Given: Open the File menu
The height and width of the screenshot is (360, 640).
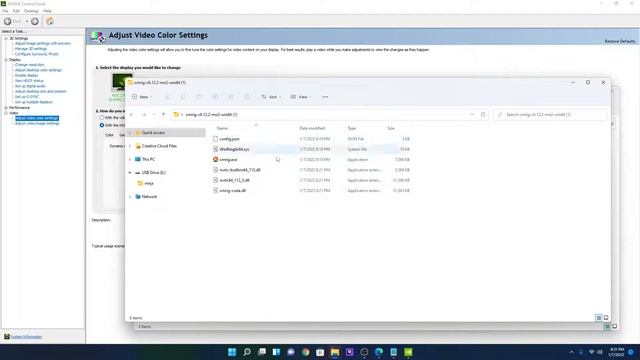Looking at the screenshot, I should tap(5, 11).
